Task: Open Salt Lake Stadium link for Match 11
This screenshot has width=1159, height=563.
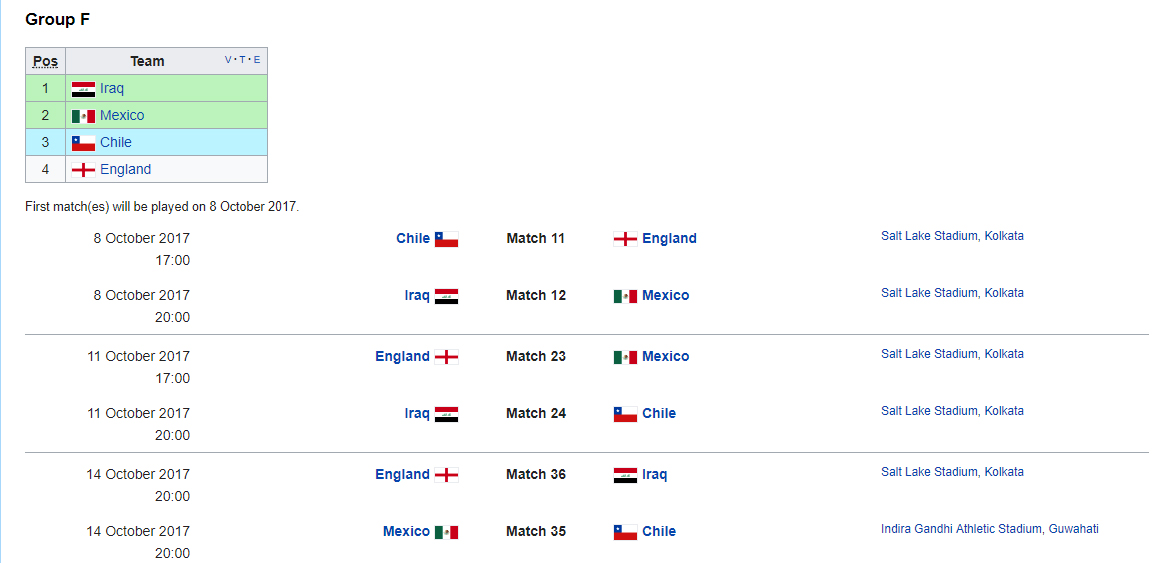Action: point(952,236)
